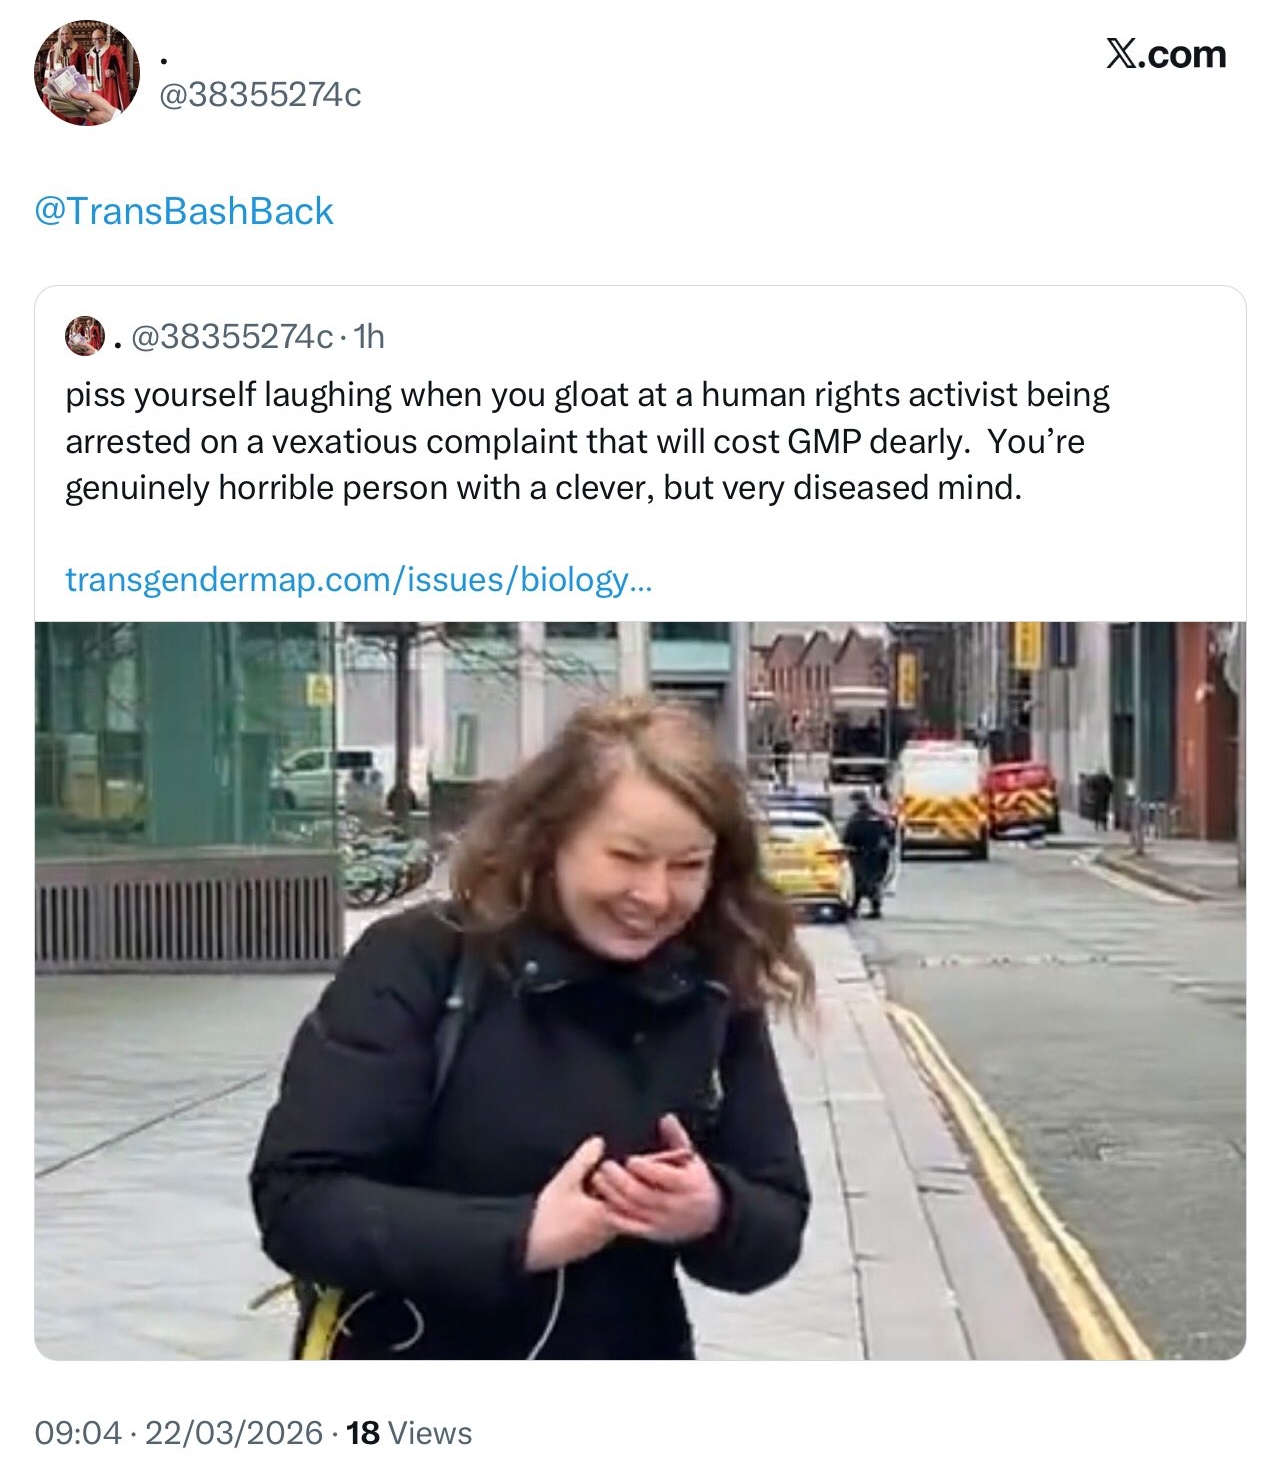Click the 09:04 timestamp
This screenshot has width=1272, height=1472.
point(77,1433)
